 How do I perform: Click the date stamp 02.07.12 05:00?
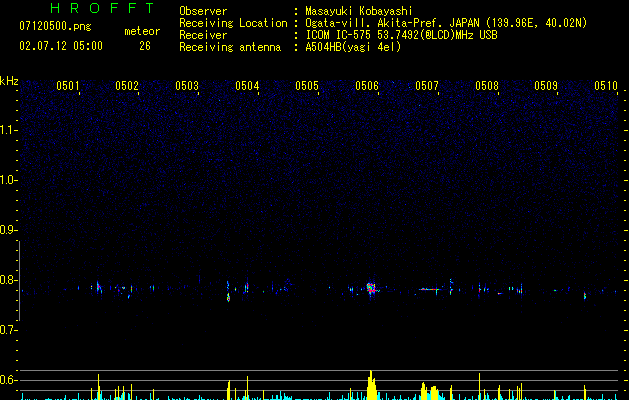[61, 46]
